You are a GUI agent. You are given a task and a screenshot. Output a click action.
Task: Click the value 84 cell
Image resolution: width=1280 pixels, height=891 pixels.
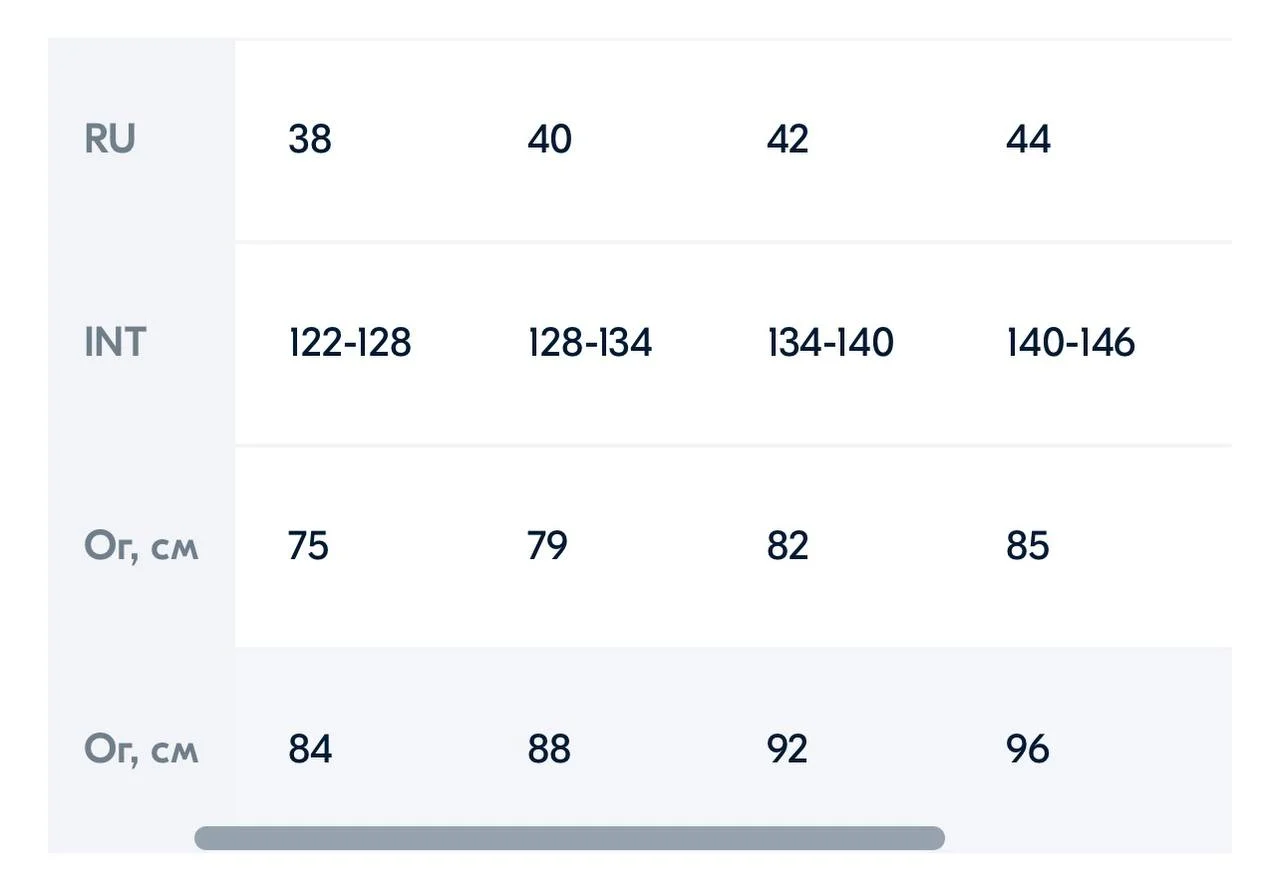coord(310,749)
